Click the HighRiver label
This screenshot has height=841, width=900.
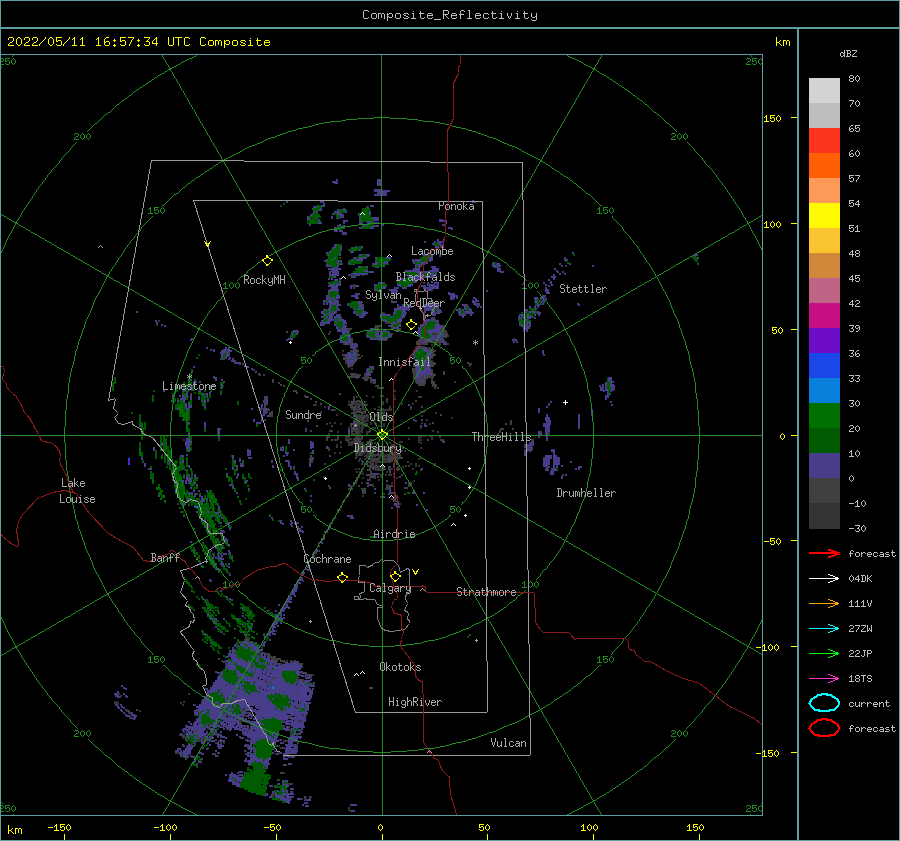(415, 702)
